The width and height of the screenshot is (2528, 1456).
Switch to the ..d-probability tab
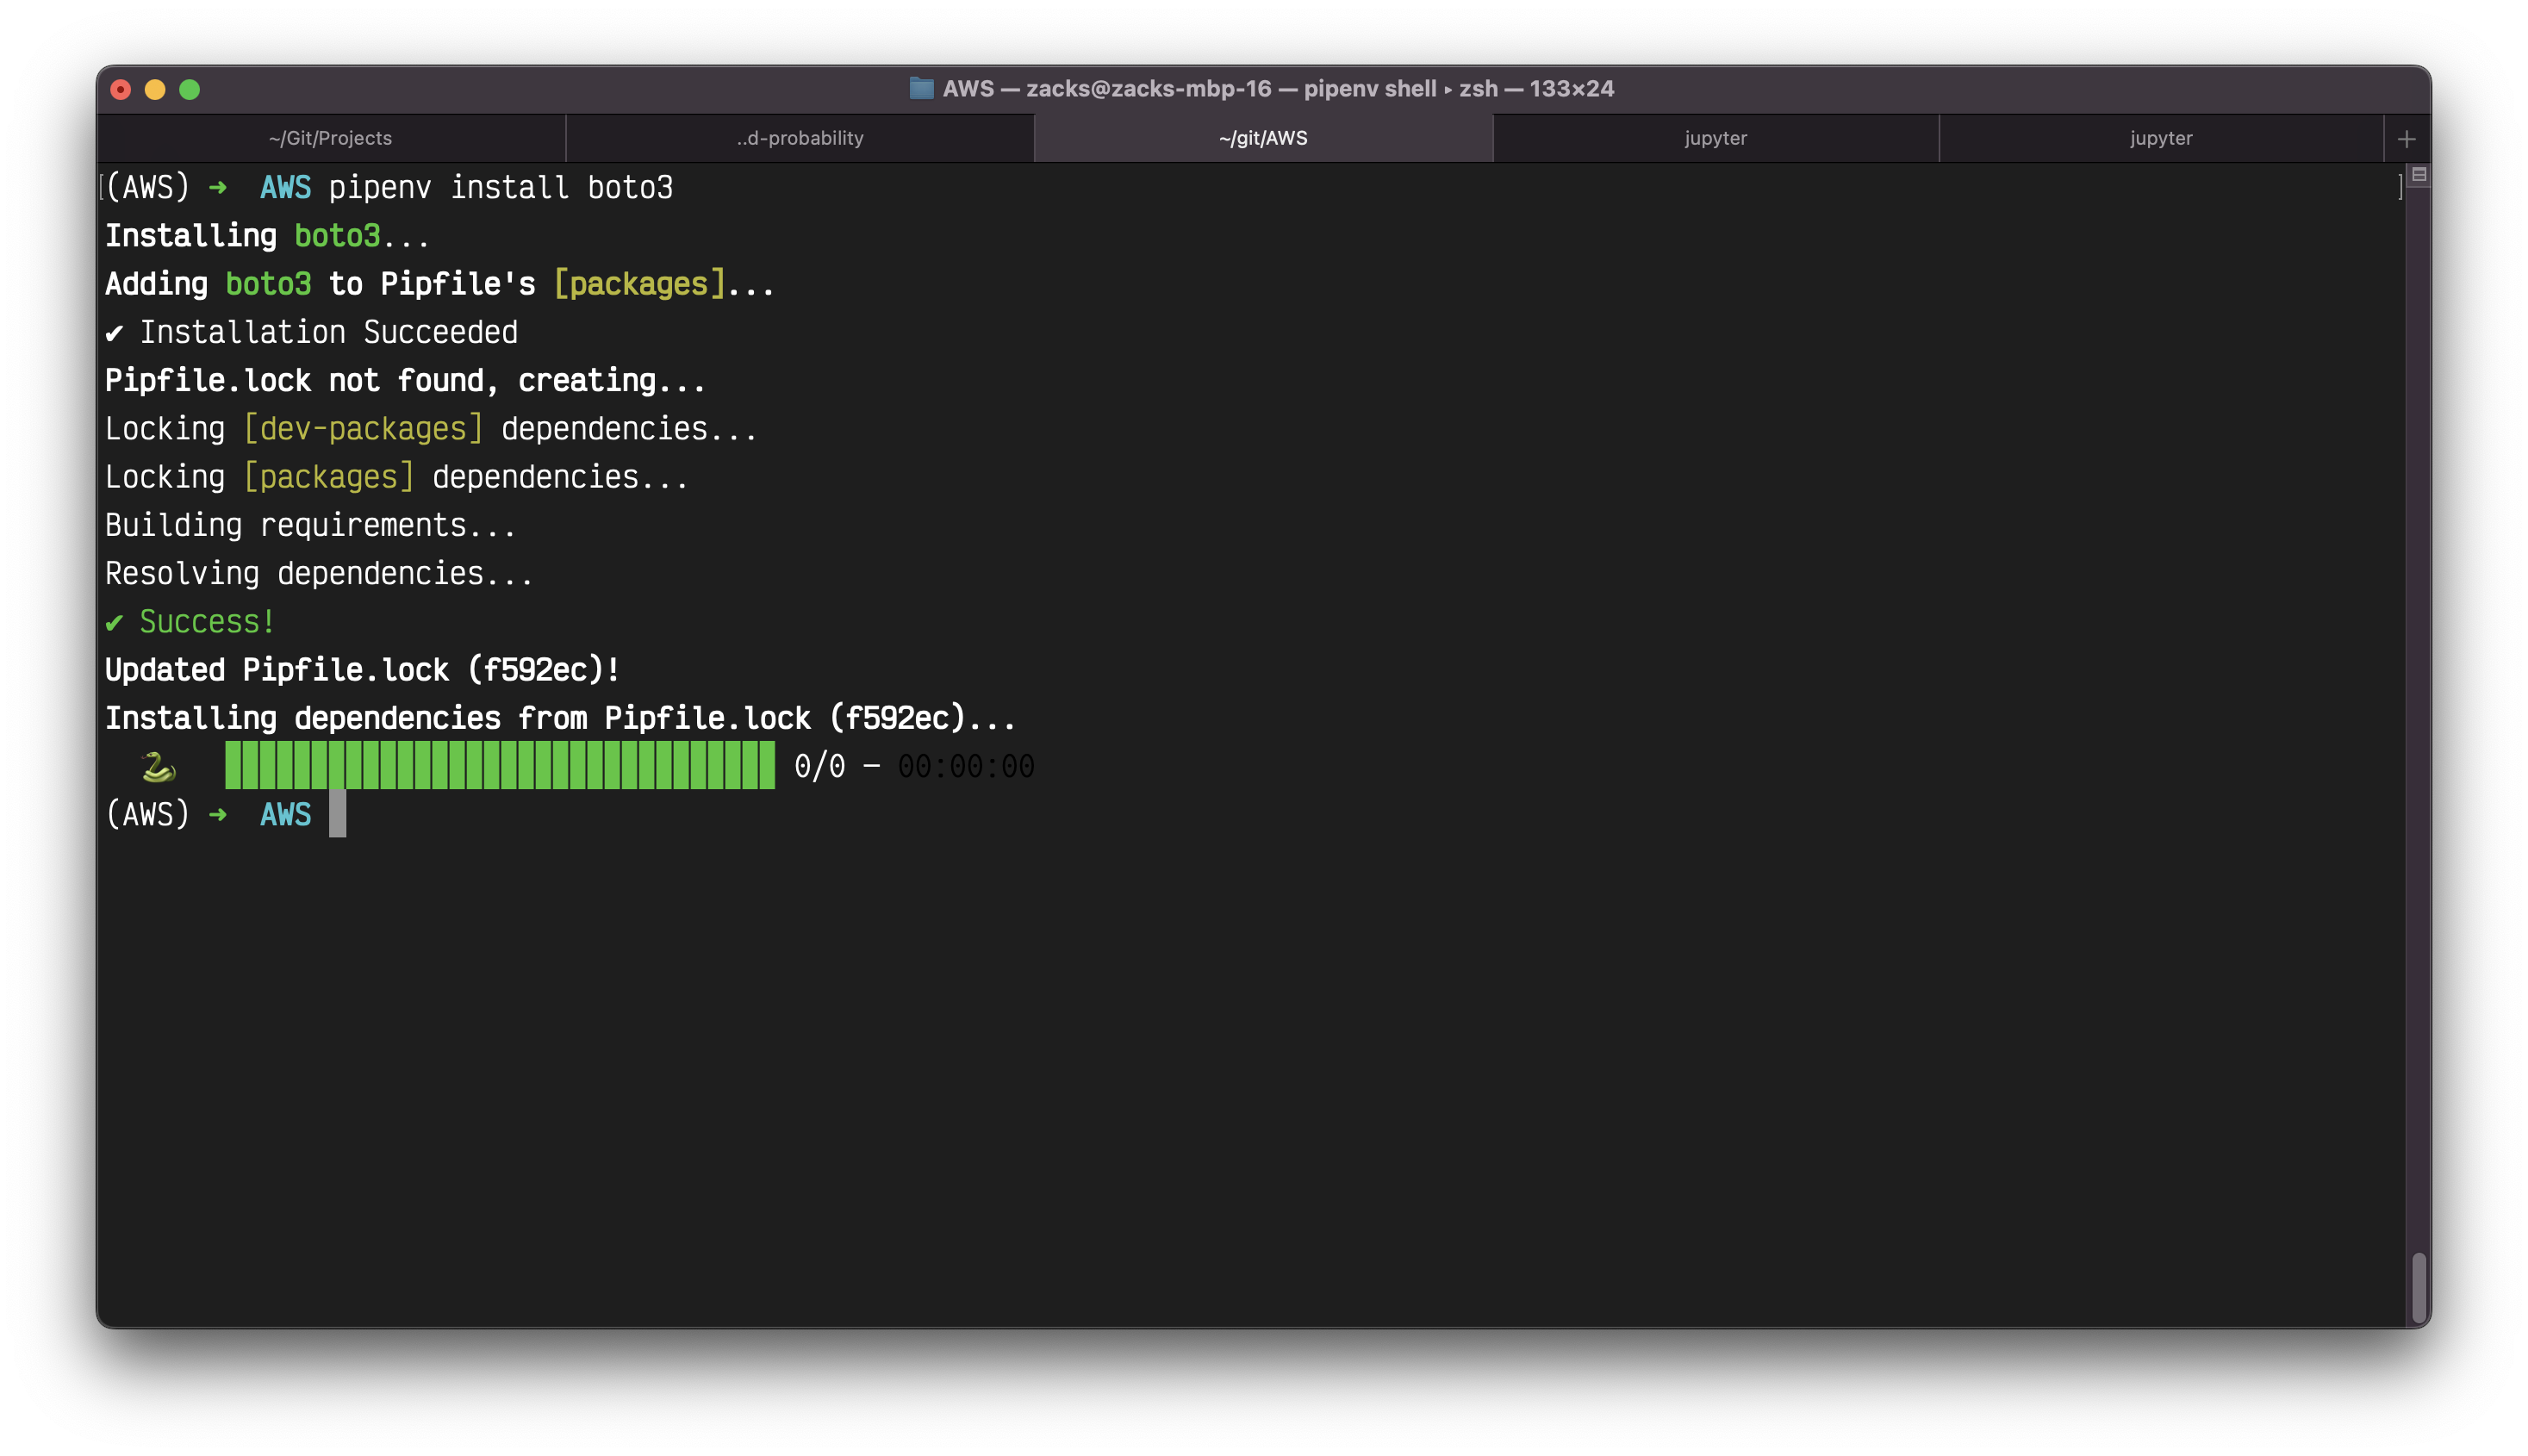(799, 138)
